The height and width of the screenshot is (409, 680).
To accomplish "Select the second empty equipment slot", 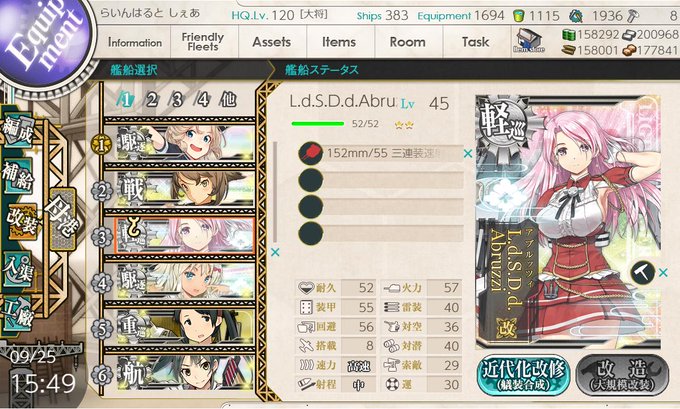I will [381, 206].
